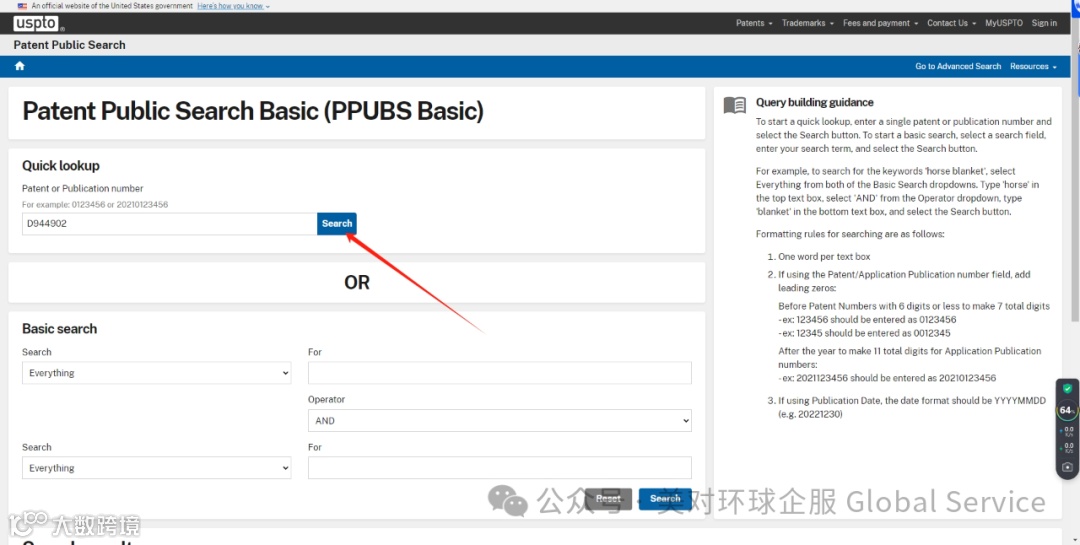The image size is (1080, 545).
Task: Click the "Patent or Publication number" label
Action: (83, 188)
